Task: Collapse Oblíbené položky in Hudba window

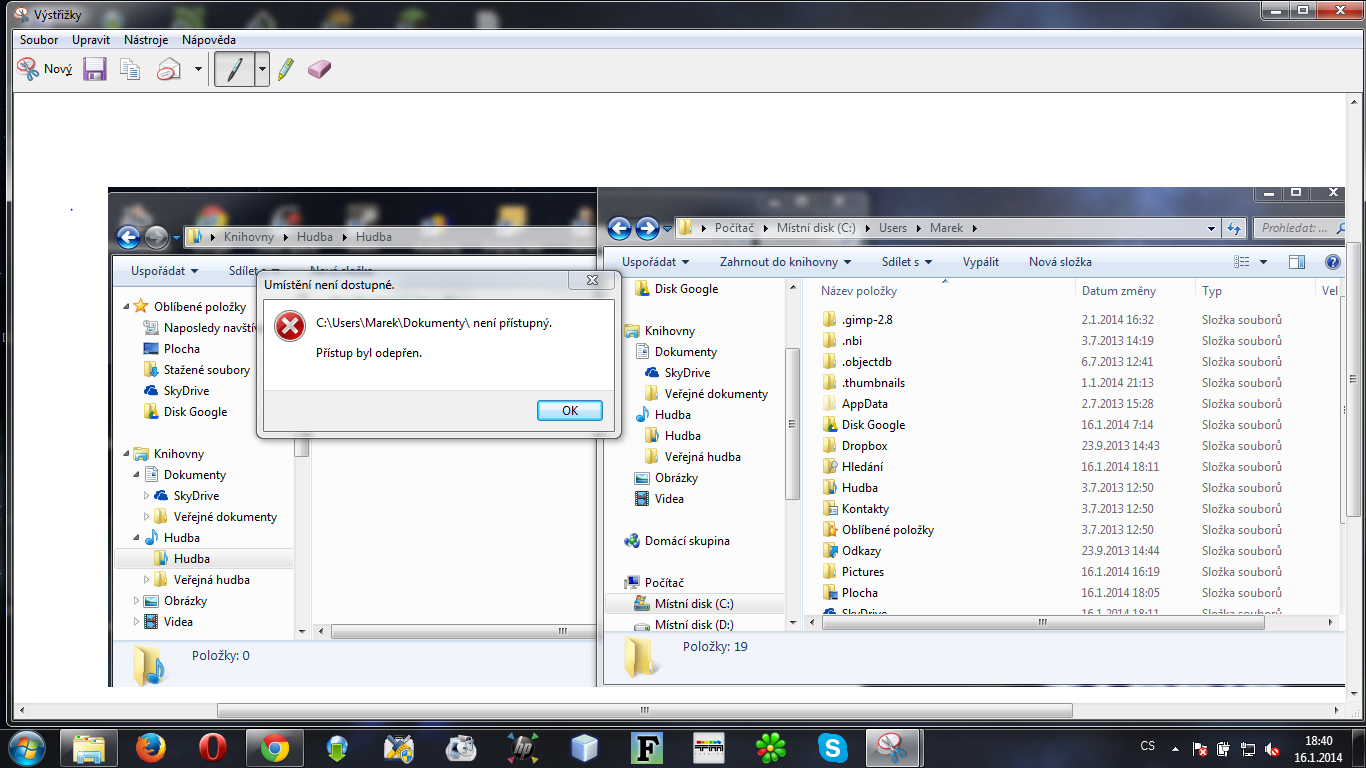Action: click(127, 306)
